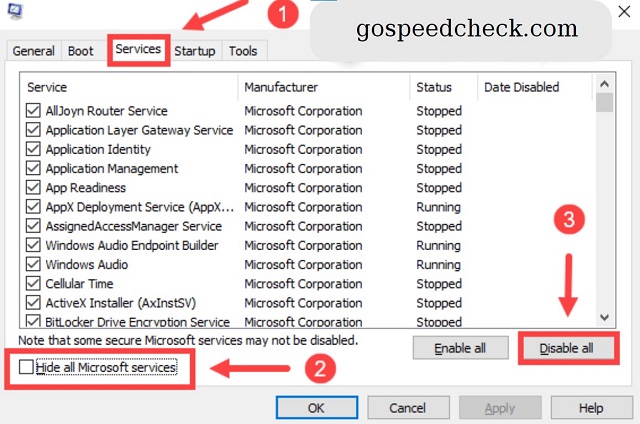640x424 pixels.
Task: Click the Apply button
Action: tap(500, 408)
